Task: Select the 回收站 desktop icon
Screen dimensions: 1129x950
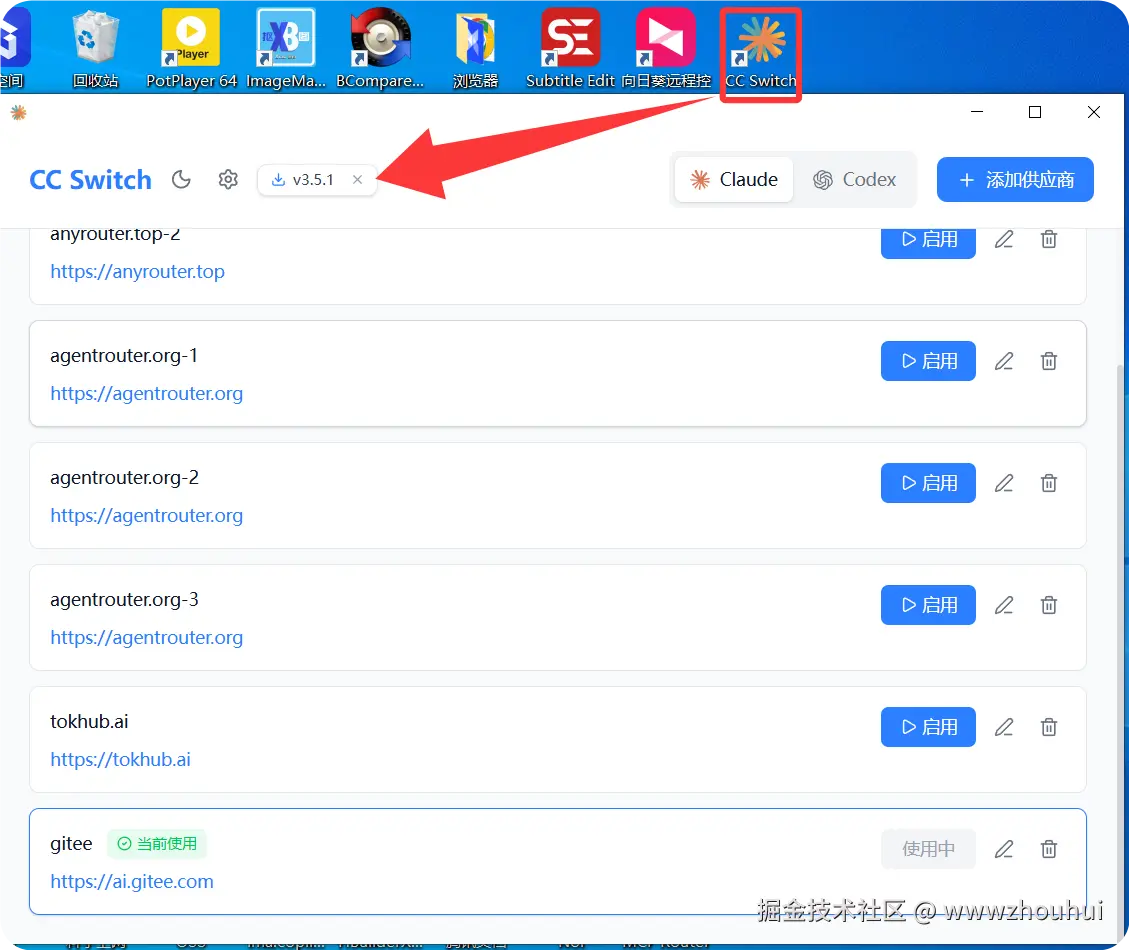Action: [x=95, y=48]
